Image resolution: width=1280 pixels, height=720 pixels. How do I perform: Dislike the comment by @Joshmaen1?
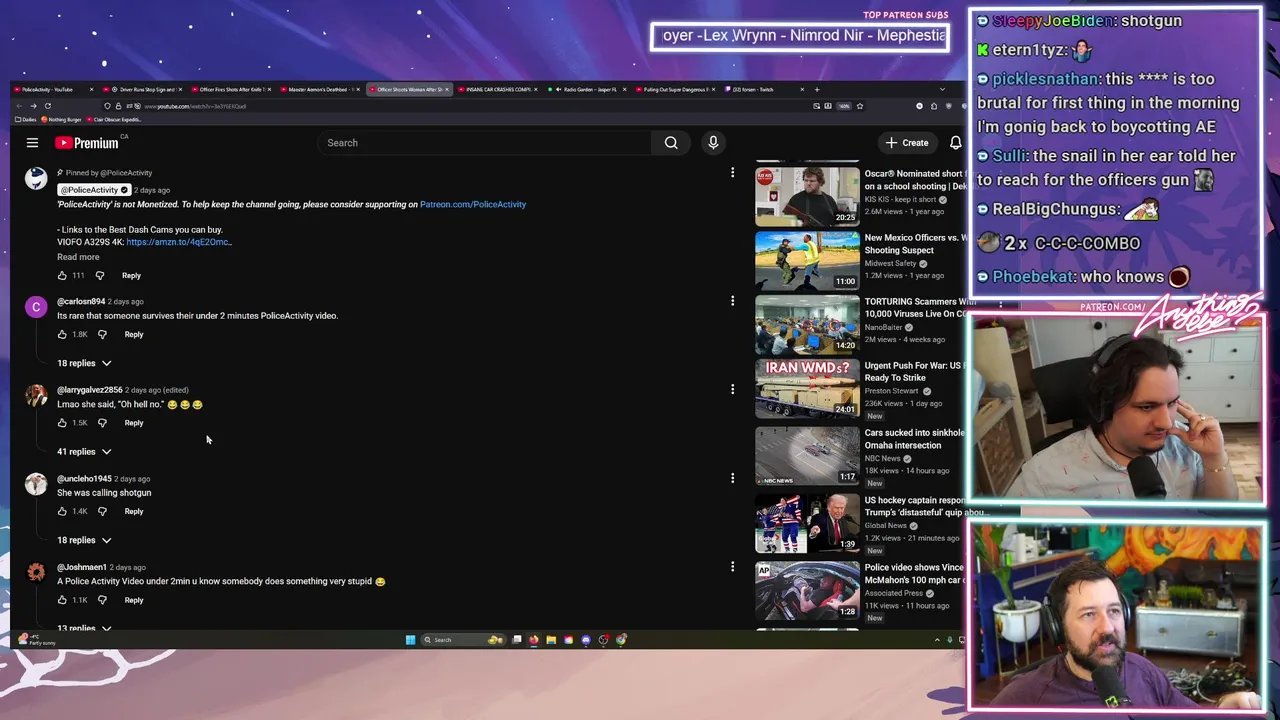tap(102, 600)
